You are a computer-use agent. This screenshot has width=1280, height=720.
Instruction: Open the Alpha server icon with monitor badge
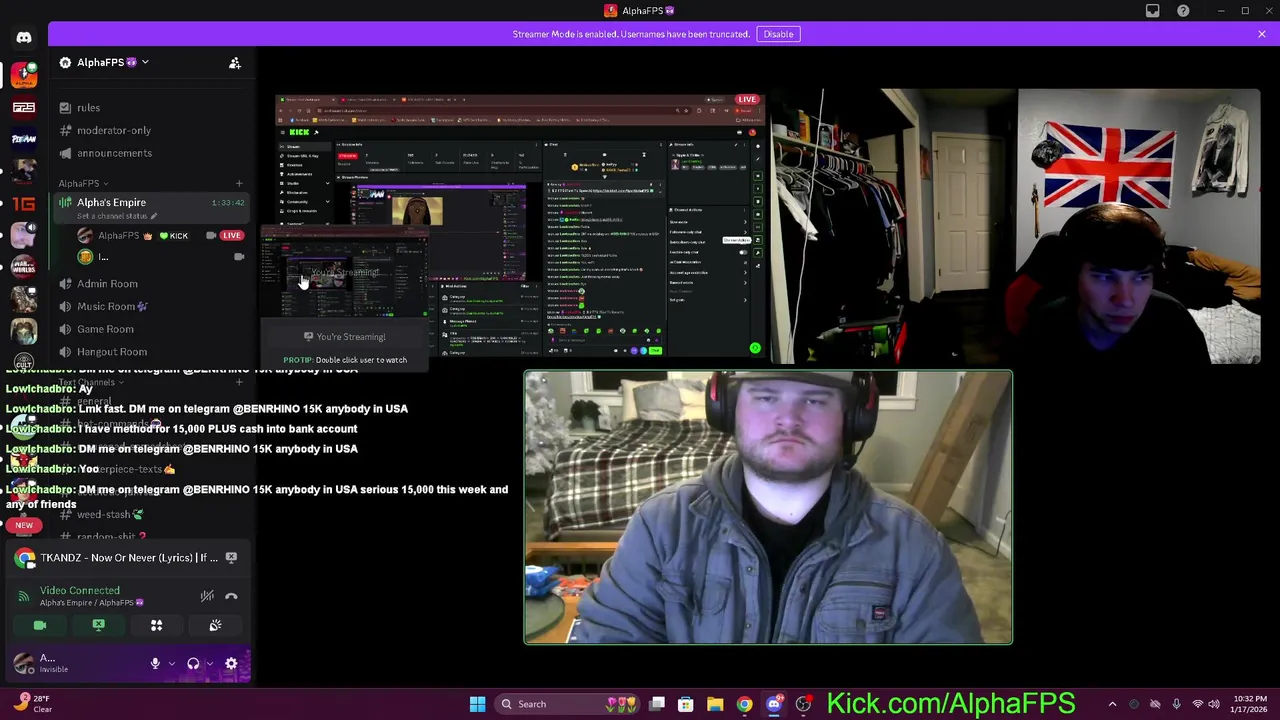(x=24, y=75)
